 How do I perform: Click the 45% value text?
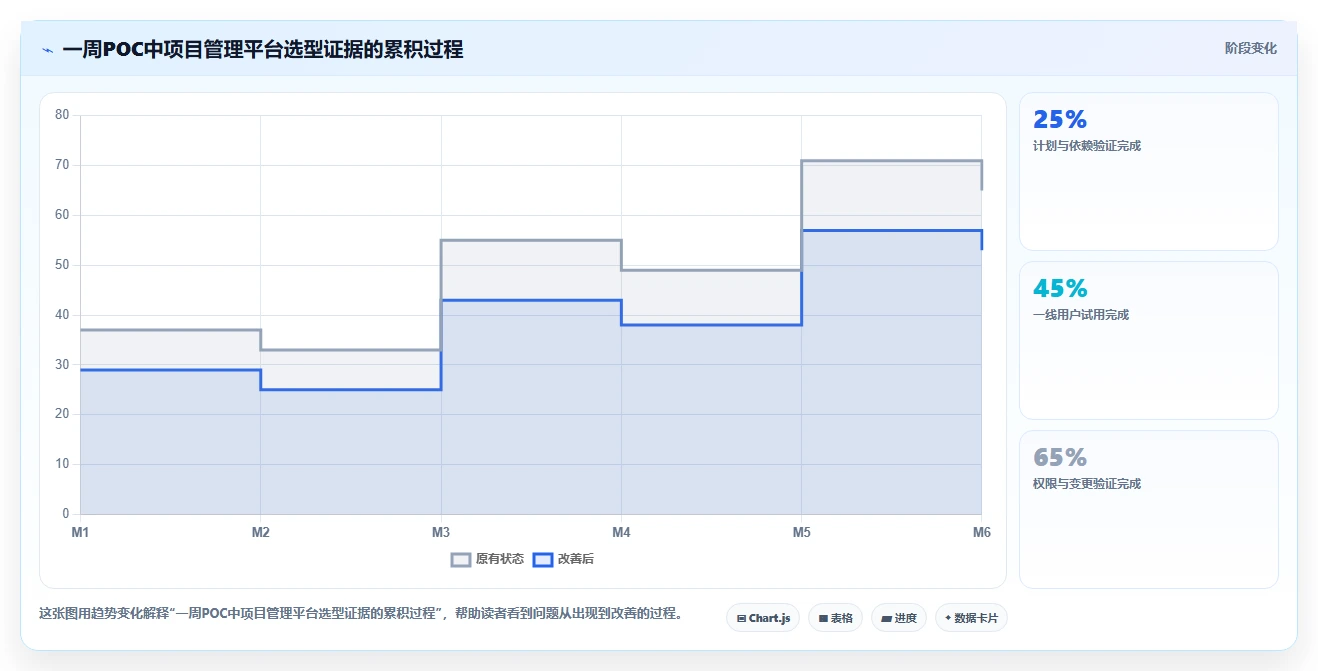coord(1060,289)
